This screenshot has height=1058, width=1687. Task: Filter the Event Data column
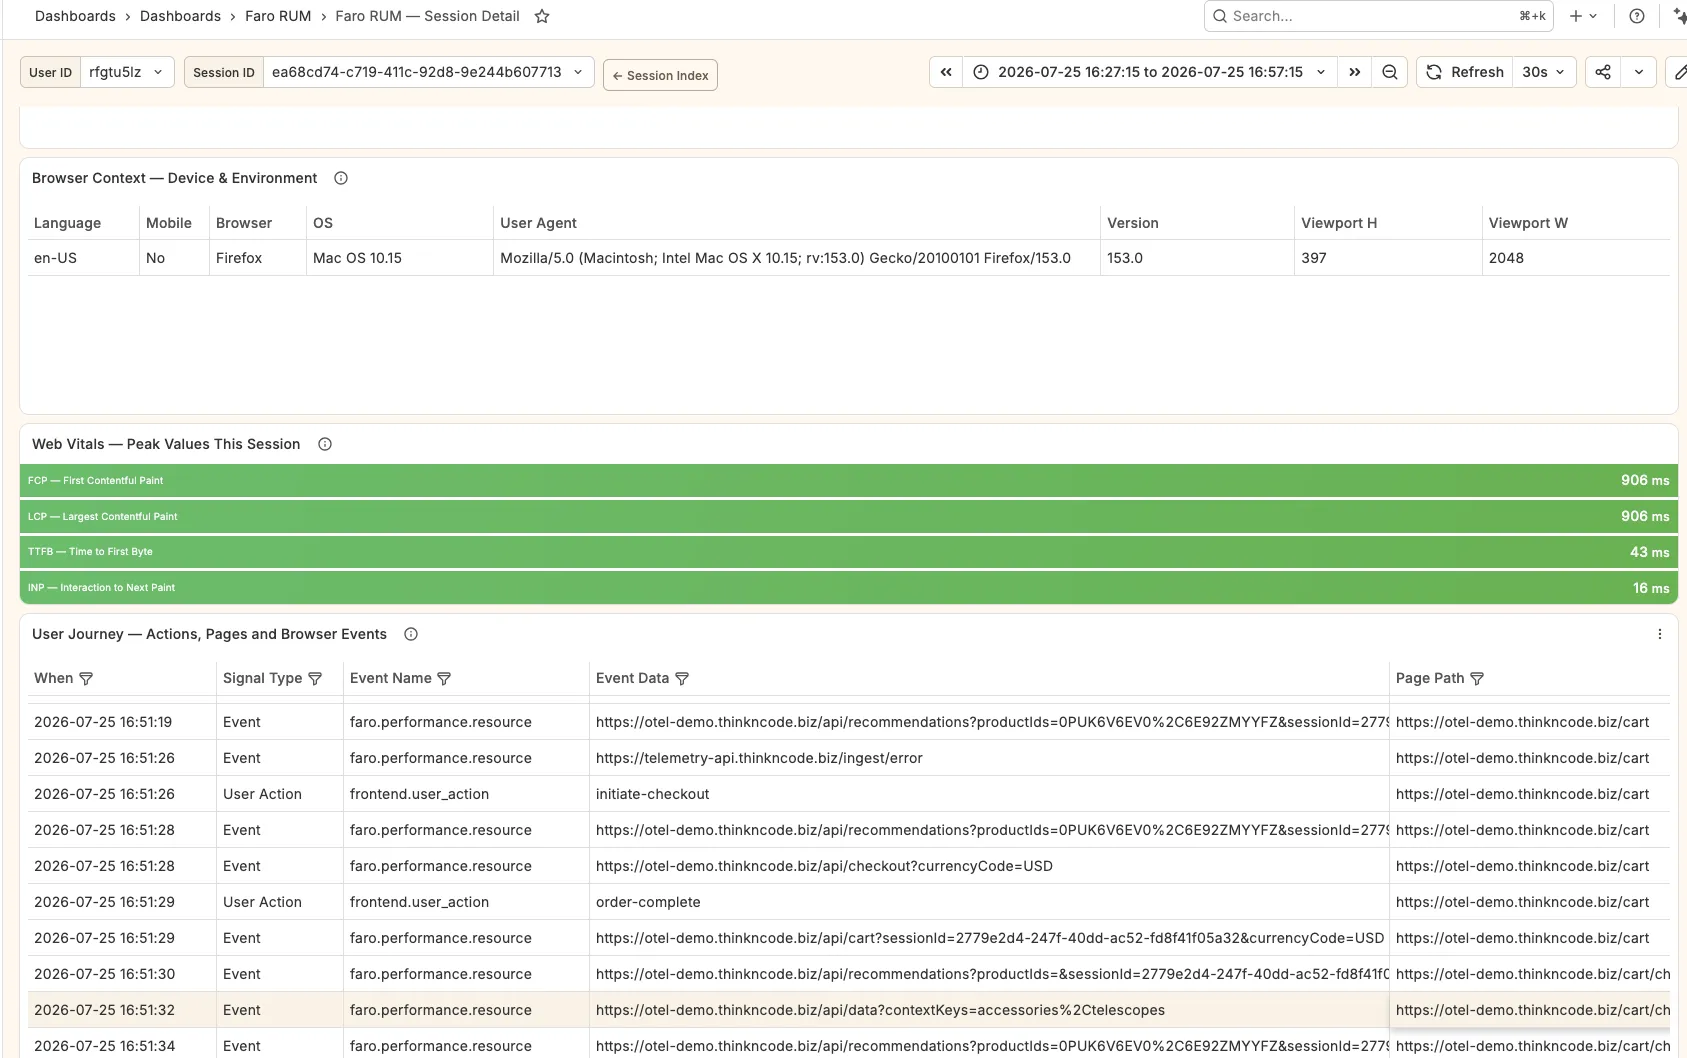tap(682, 678)
